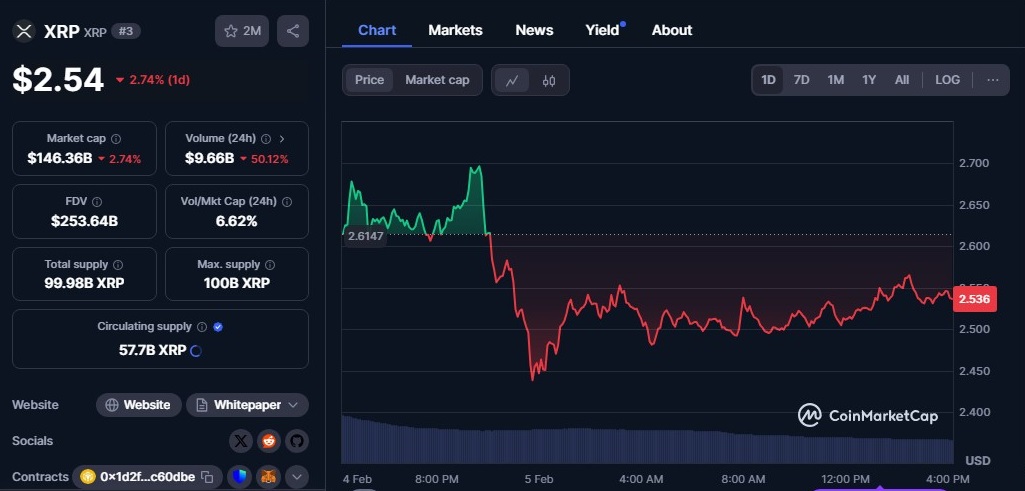The image size is (1025, 491).
Task: Open the GitHub social link
Action: (297, 441)
